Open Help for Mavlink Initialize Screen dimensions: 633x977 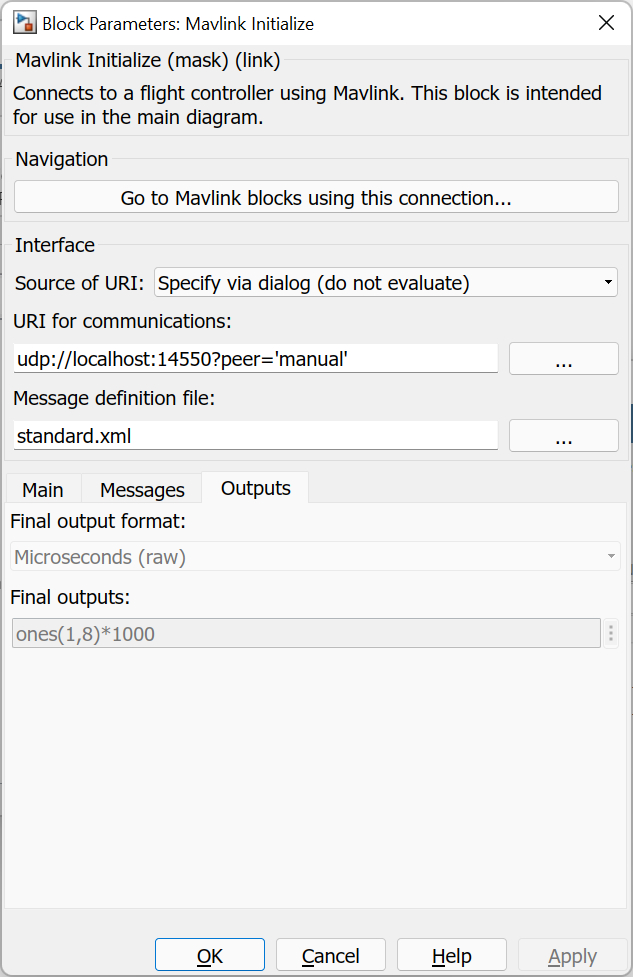pyautogui.click(x=451, y=955)
